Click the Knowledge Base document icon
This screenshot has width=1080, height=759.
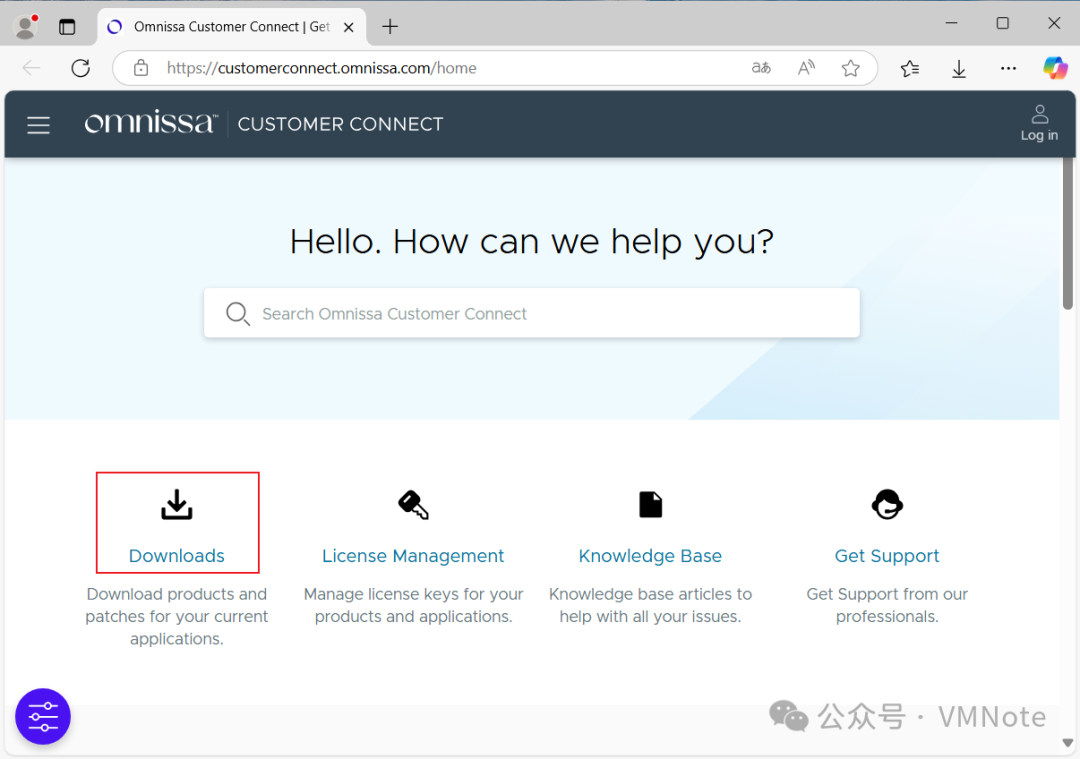pyautogui.click(x=650, y=504)
